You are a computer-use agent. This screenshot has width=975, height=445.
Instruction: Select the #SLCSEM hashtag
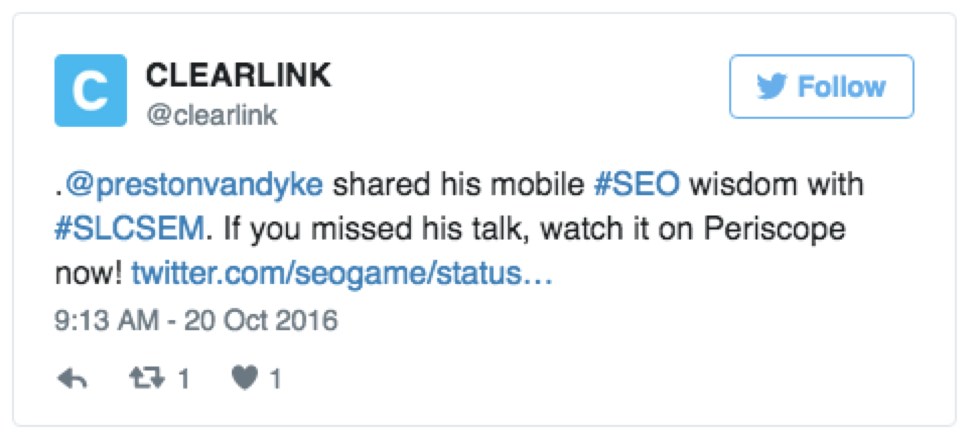[x=129, y=228]
